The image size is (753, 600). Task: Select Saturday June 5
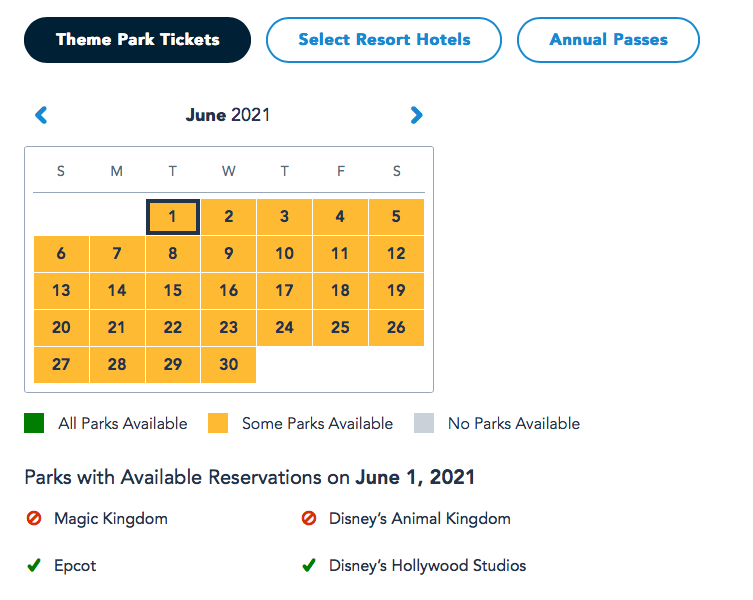[x=396, y=217]
